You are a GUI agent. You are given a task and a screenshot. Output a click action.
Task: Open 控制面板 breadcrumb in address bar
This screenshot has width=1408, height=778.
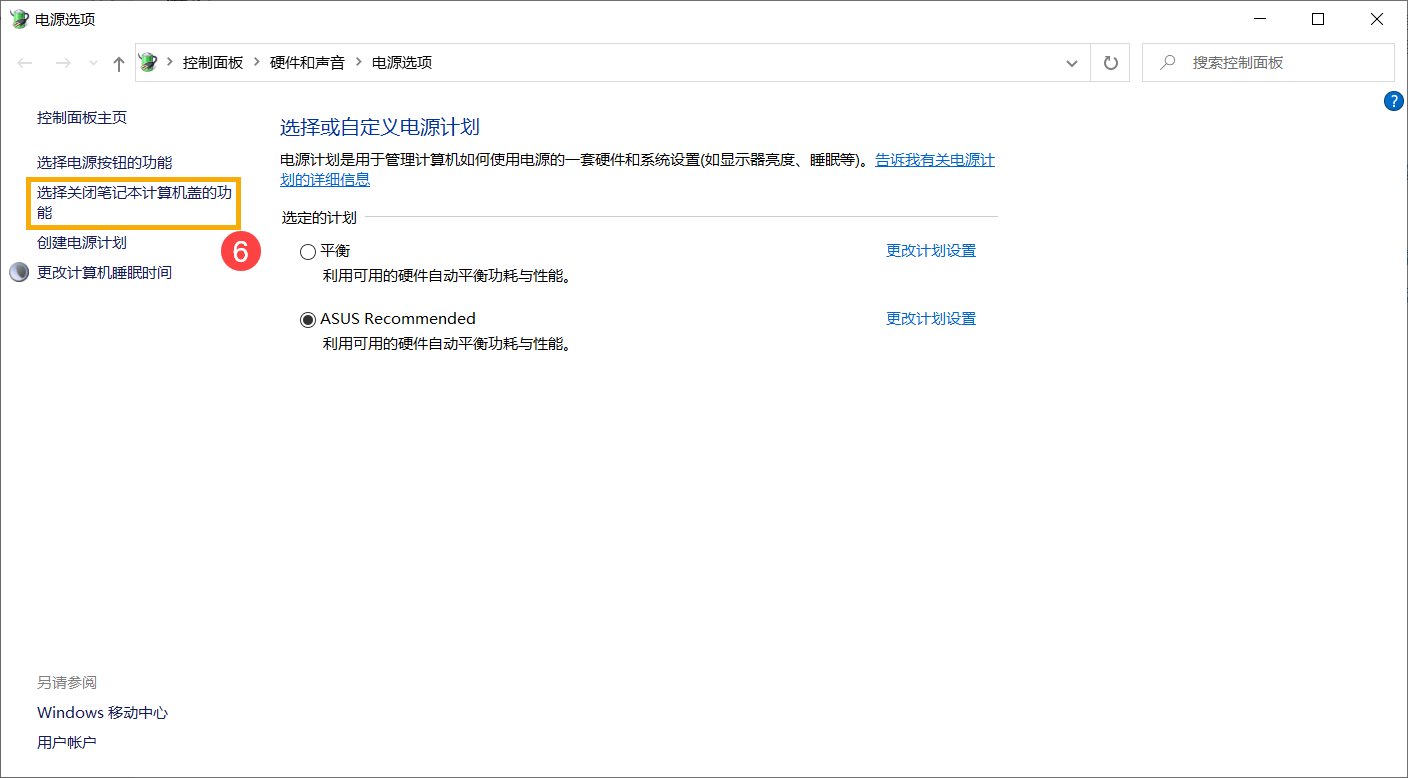(213, 62)
